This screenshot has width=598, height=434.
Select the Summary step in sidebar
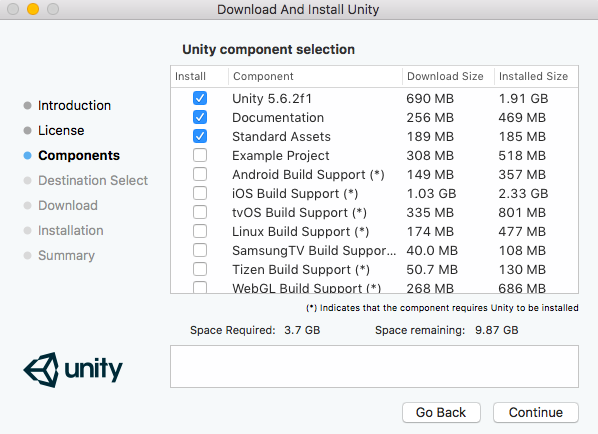[x=66, y=256]
